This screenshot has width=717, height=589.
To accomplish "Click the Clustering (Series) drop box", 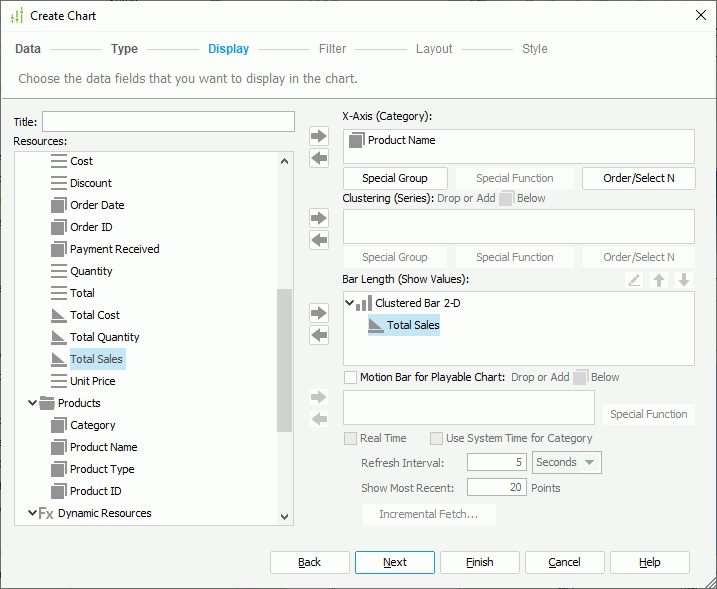I will pyautogui.click(x=519, y=226).
